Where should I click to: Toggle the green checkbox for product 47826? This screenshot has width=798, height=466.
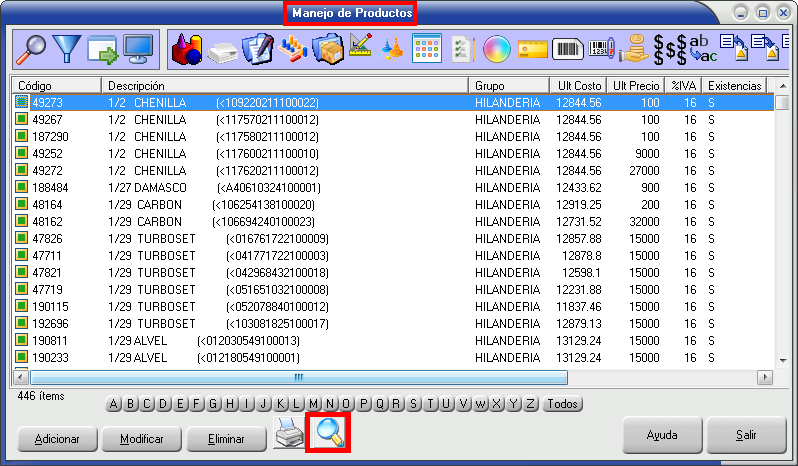(22, 239)
